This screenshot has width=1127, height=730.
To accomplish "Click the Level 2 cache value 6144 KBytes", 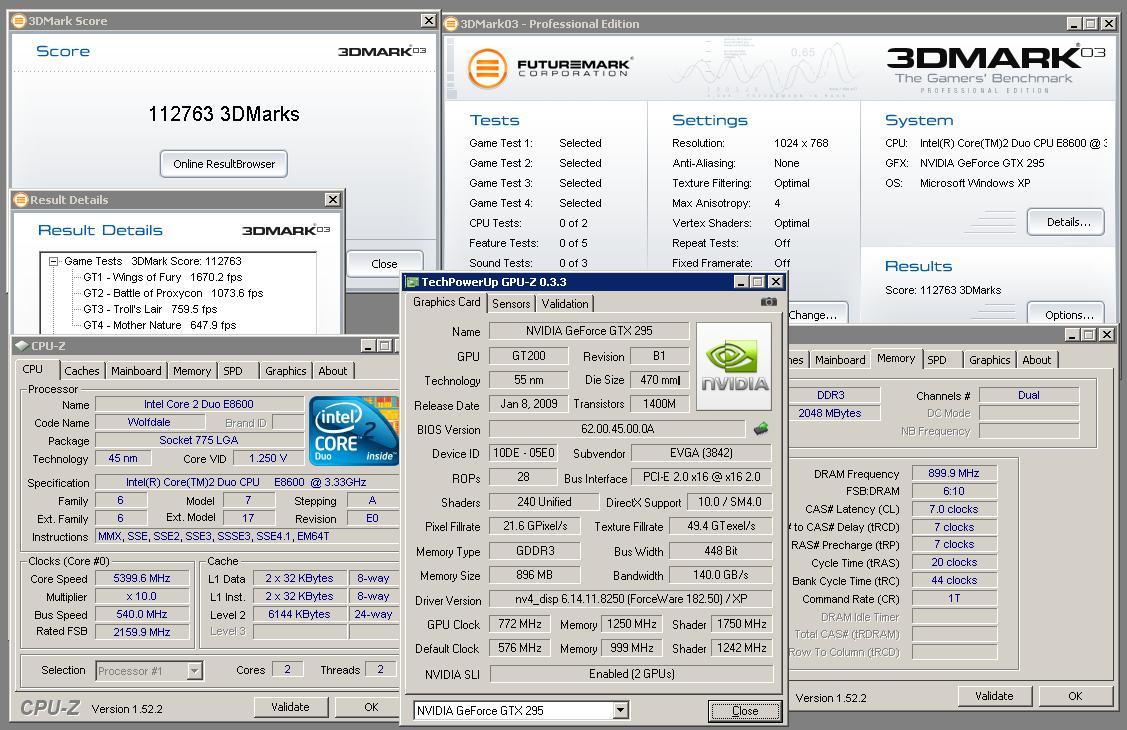I will click(299, 614).
